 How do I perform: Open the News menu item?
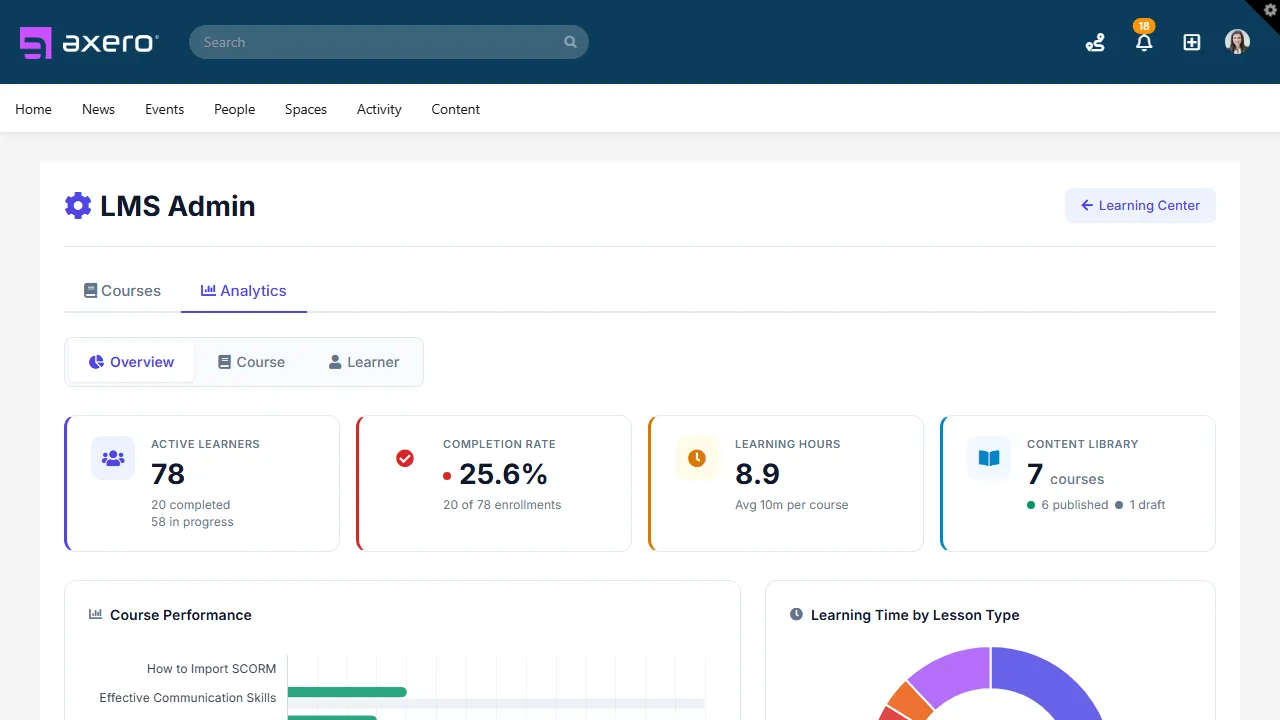98,109
